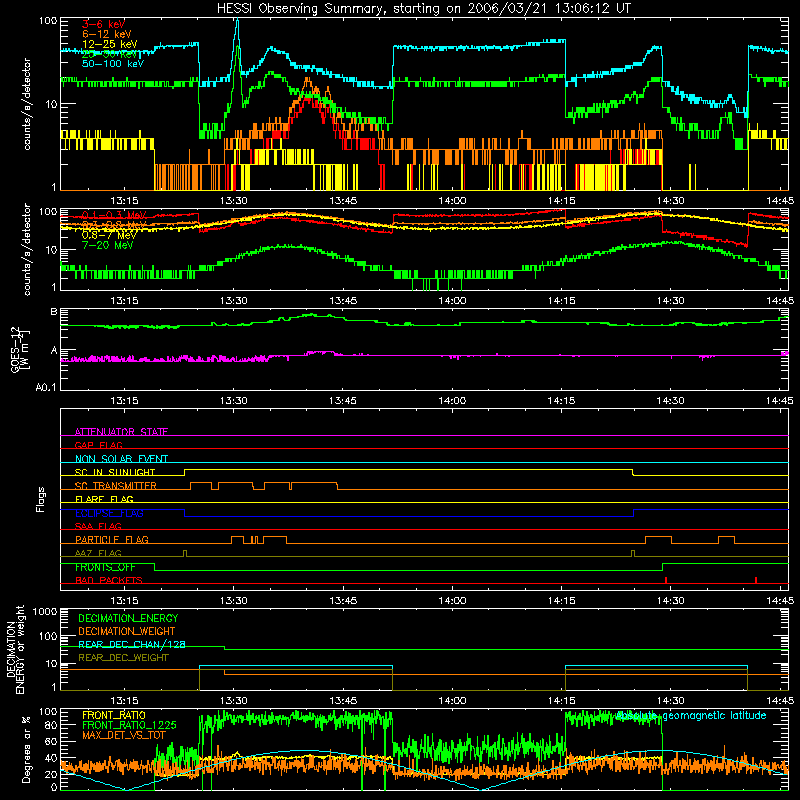Click the SC_IN_SUNLIGHT flag label
Viewport: 800px width, 800px height.
(115, 472)
